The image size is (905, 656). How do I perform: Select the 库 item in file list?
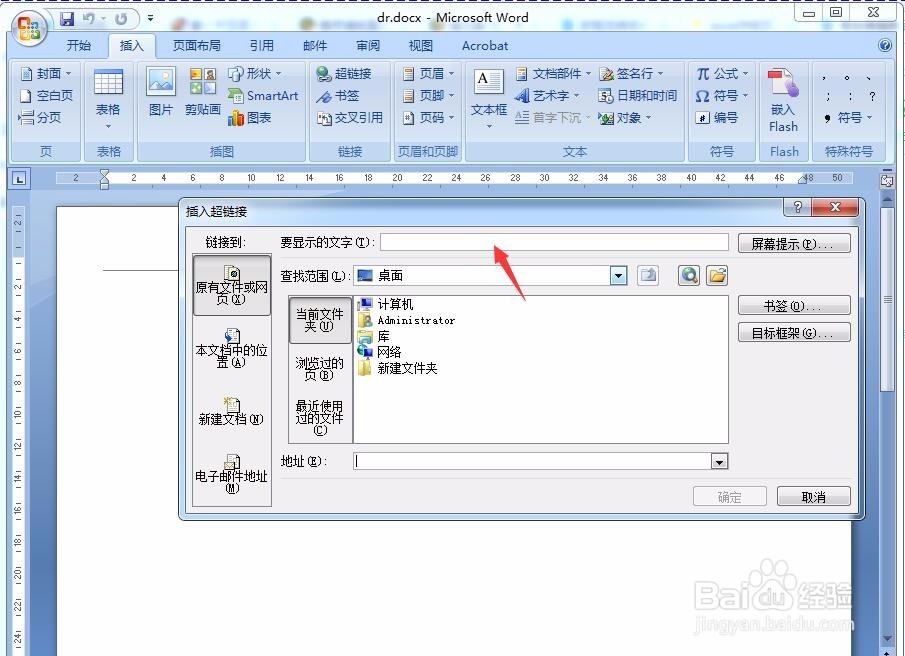click(x=374, y=336)
